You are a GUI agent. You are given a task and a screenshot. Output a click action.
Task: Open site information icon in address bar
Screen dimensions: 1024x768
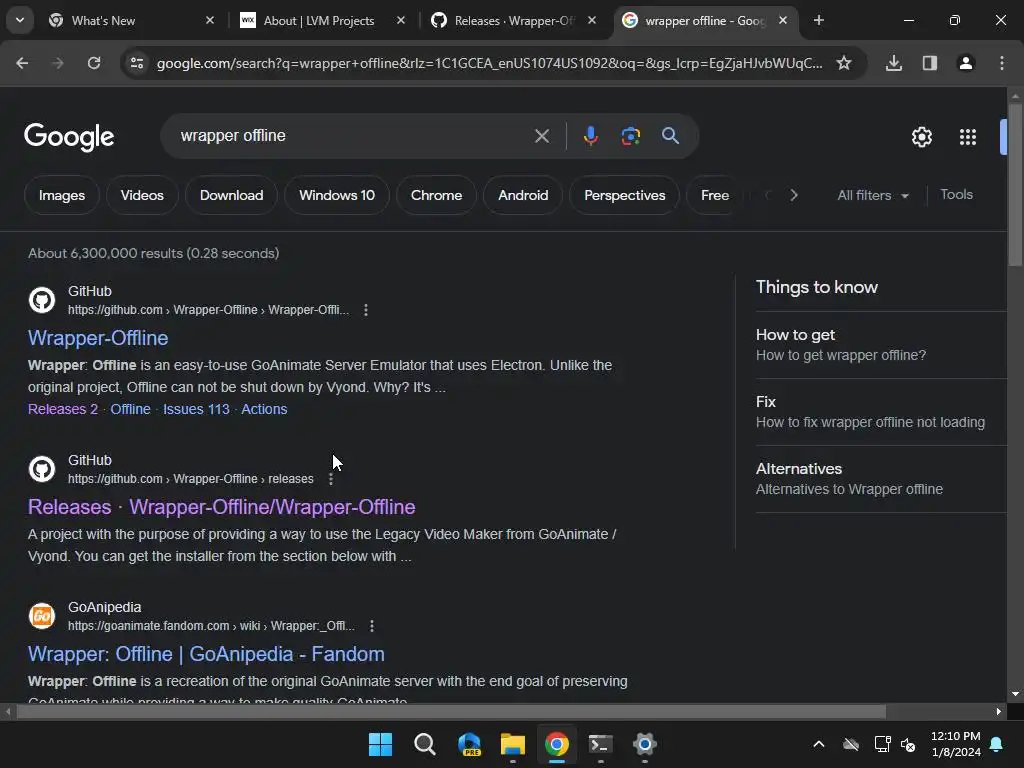pyautogui.click(x=137, y=63)
